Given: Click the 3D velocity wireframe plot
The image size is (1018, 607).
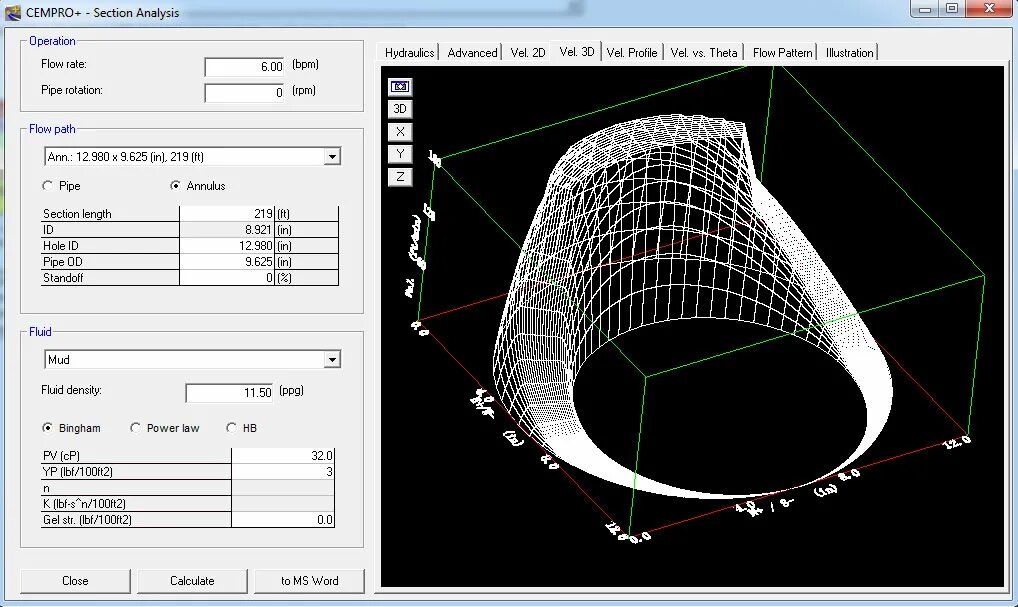Looking at the screenshot, I should pos(692,327).
